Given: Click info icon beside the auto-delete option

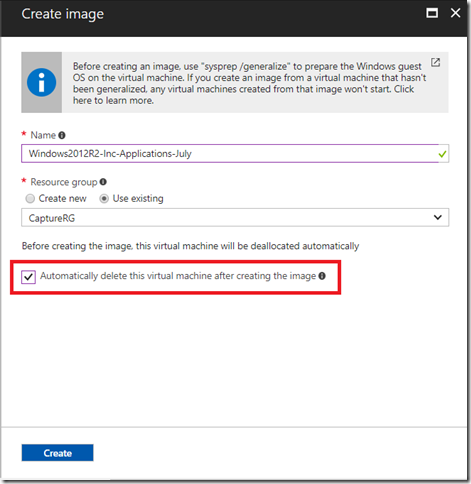Looking at the screenshot, I should [322, 276].
